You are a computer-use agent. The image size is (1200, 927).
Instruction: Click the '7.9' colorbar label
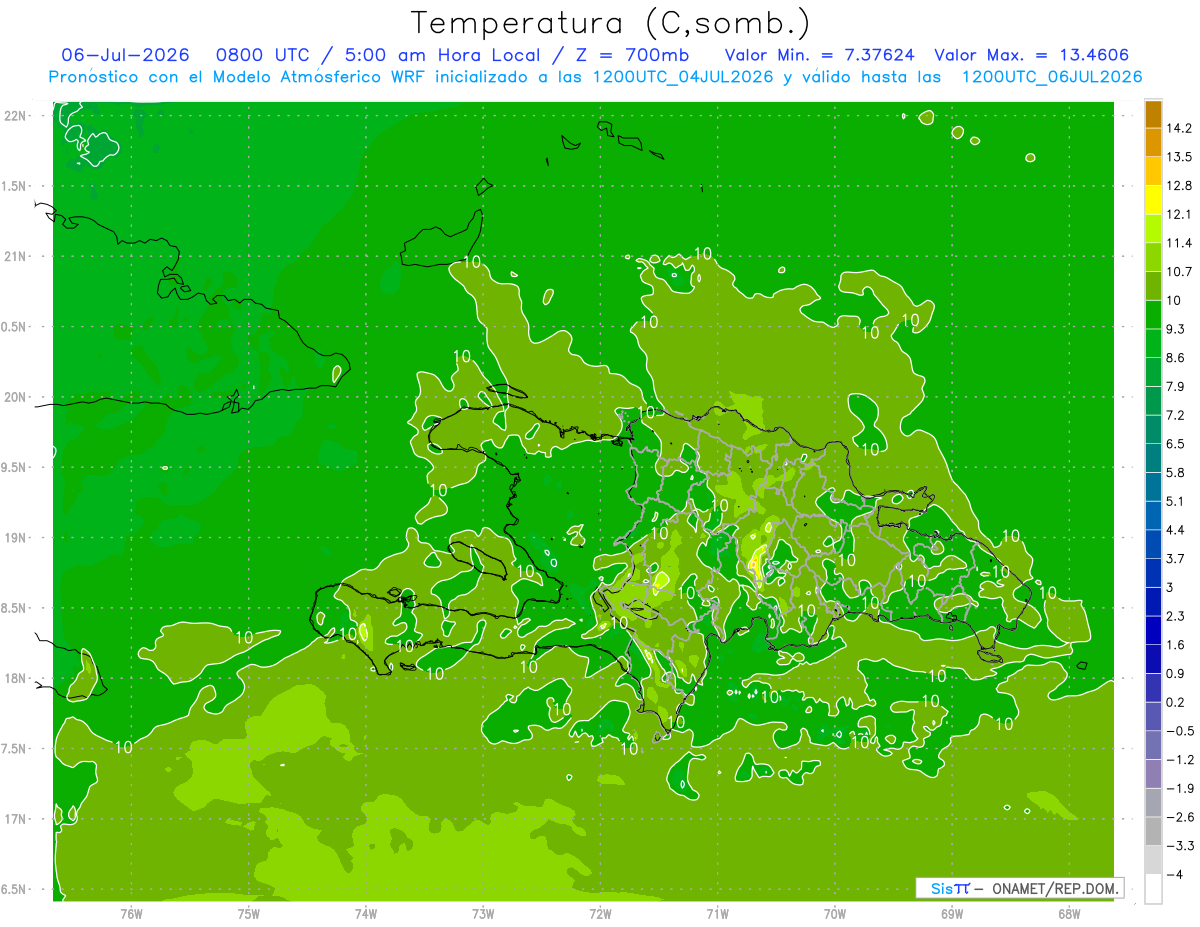pos(1176,386)
